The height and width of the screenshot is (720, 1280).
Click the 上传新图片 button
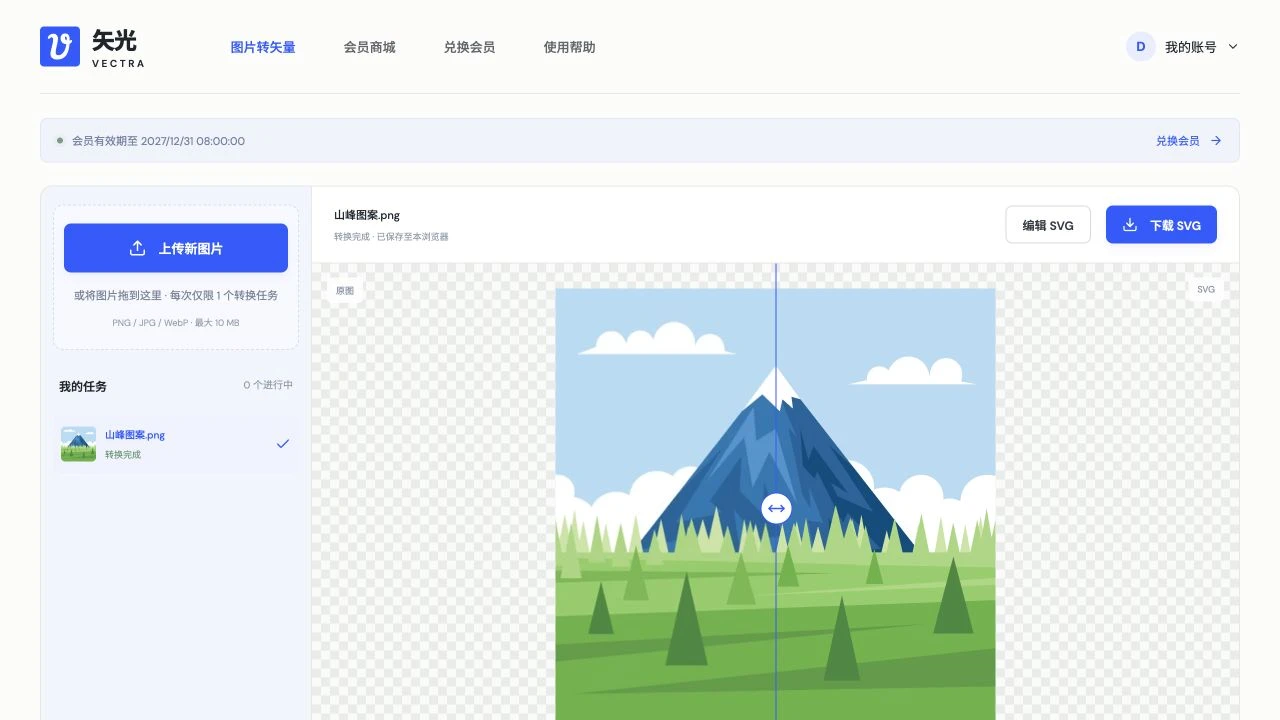pos(176,248)
